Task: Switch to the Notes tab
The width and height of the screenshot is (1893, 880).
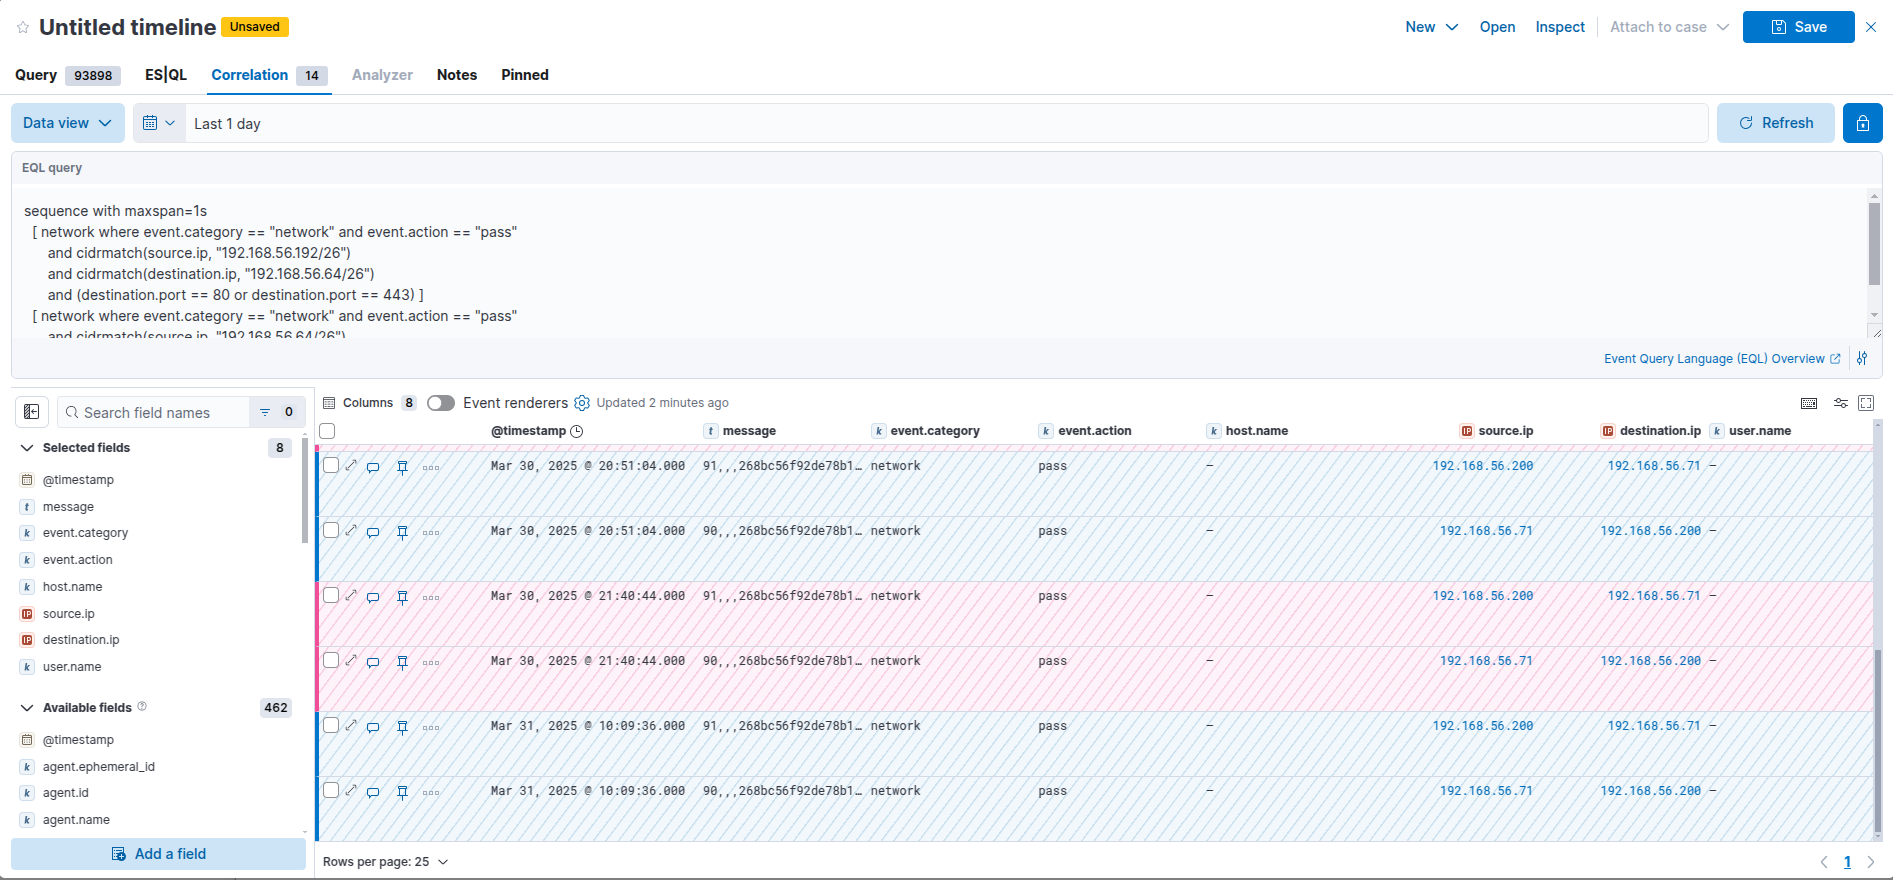Action: (x=457, y=75)
